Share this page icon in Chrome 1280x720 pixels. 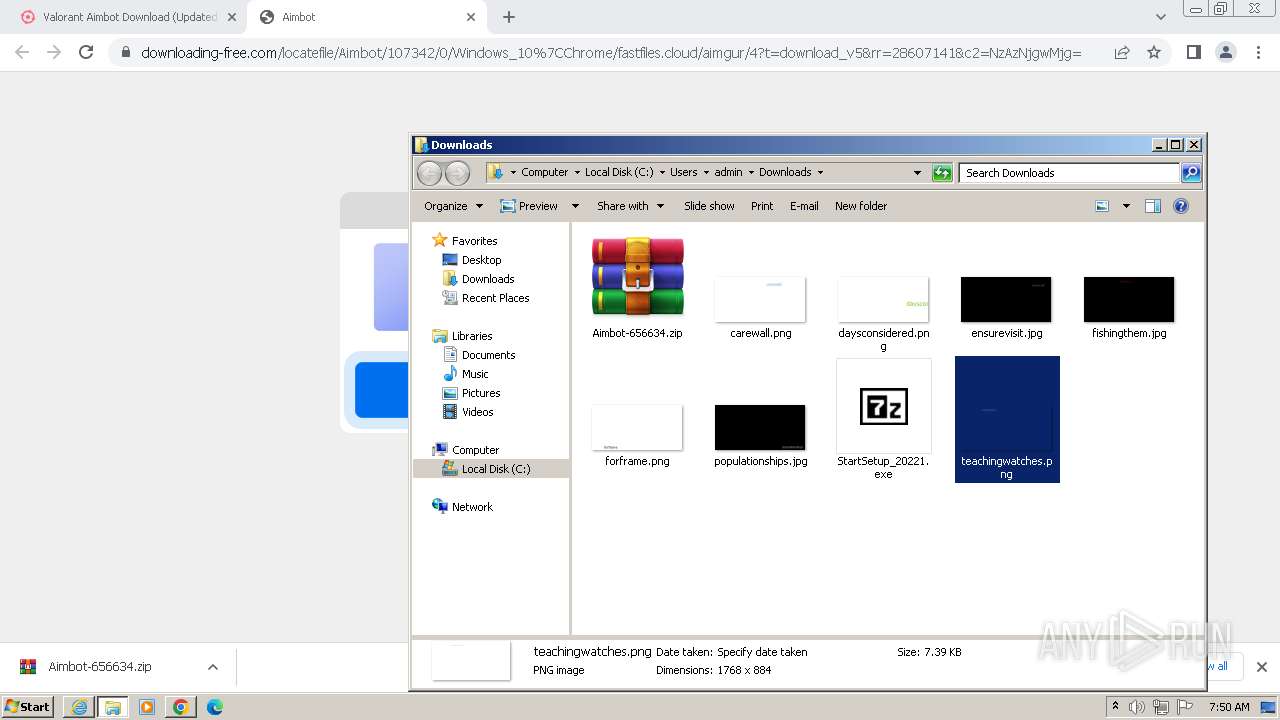[1122, 52]
